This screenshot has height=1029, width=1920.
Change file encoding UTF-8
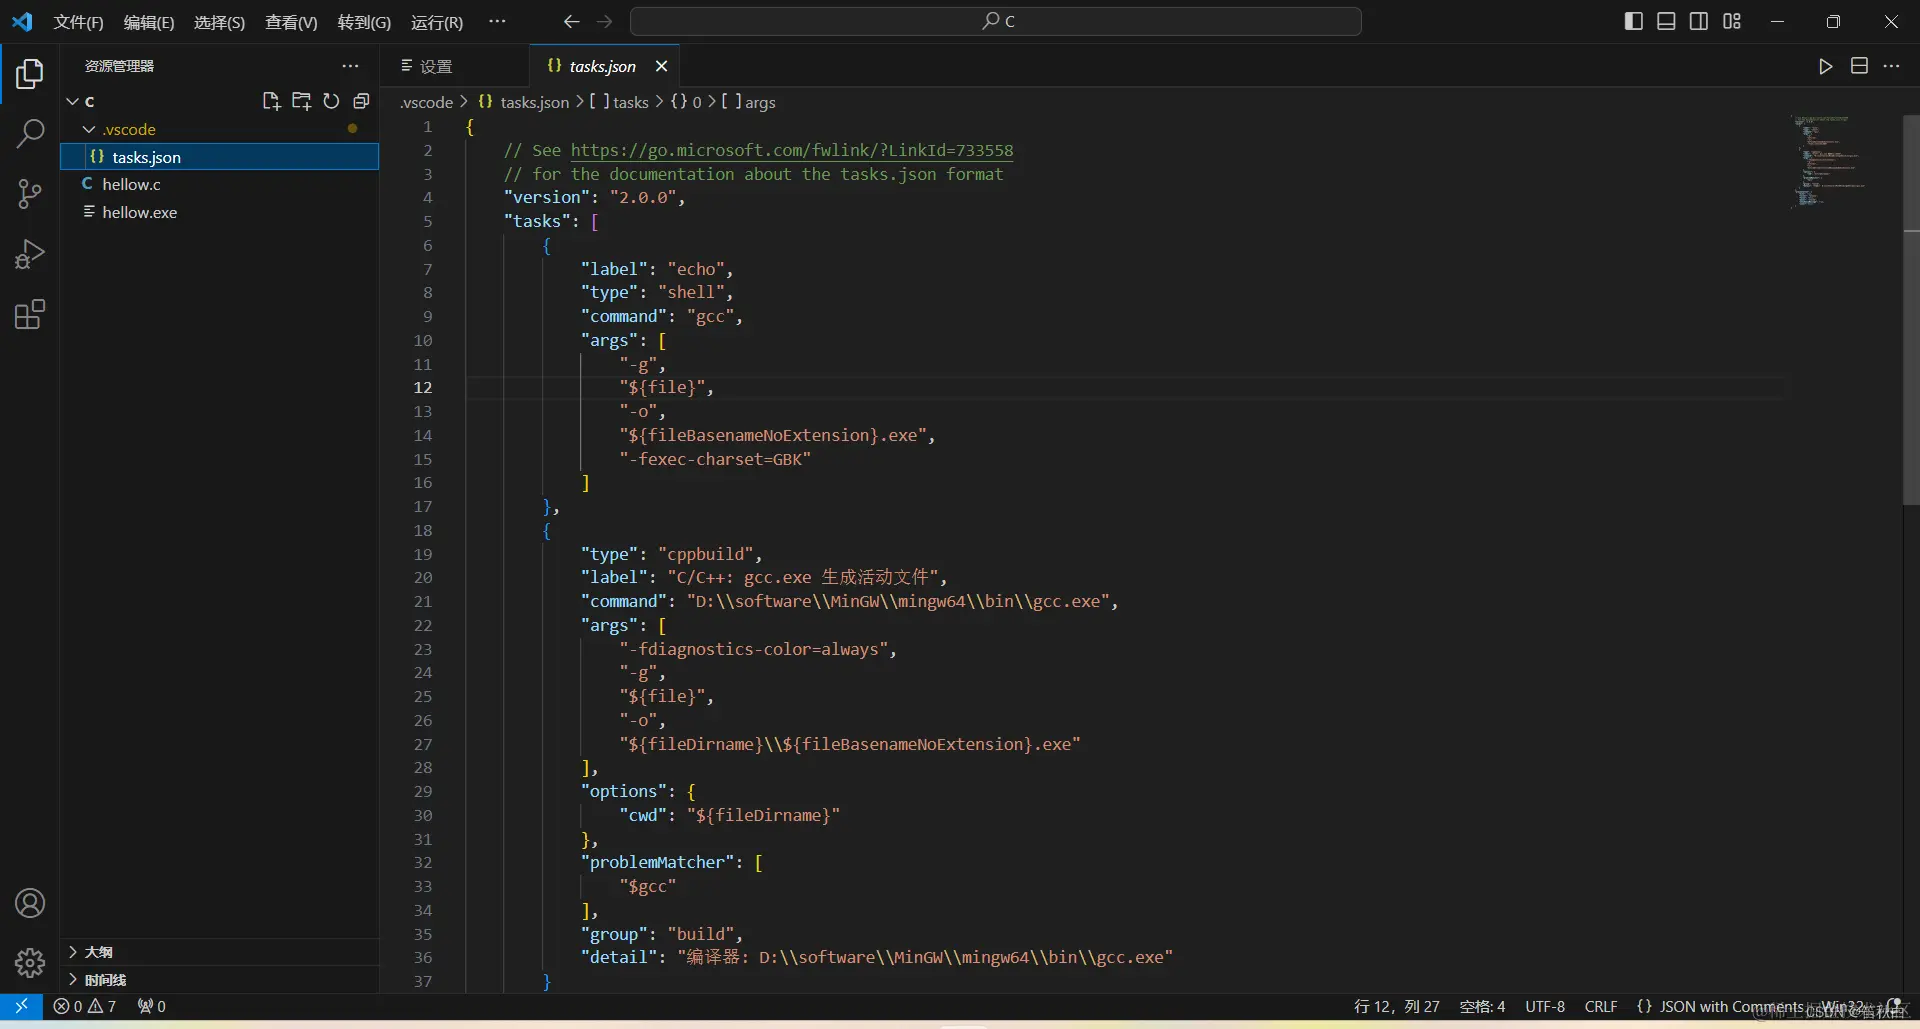pos(1545,1006)
